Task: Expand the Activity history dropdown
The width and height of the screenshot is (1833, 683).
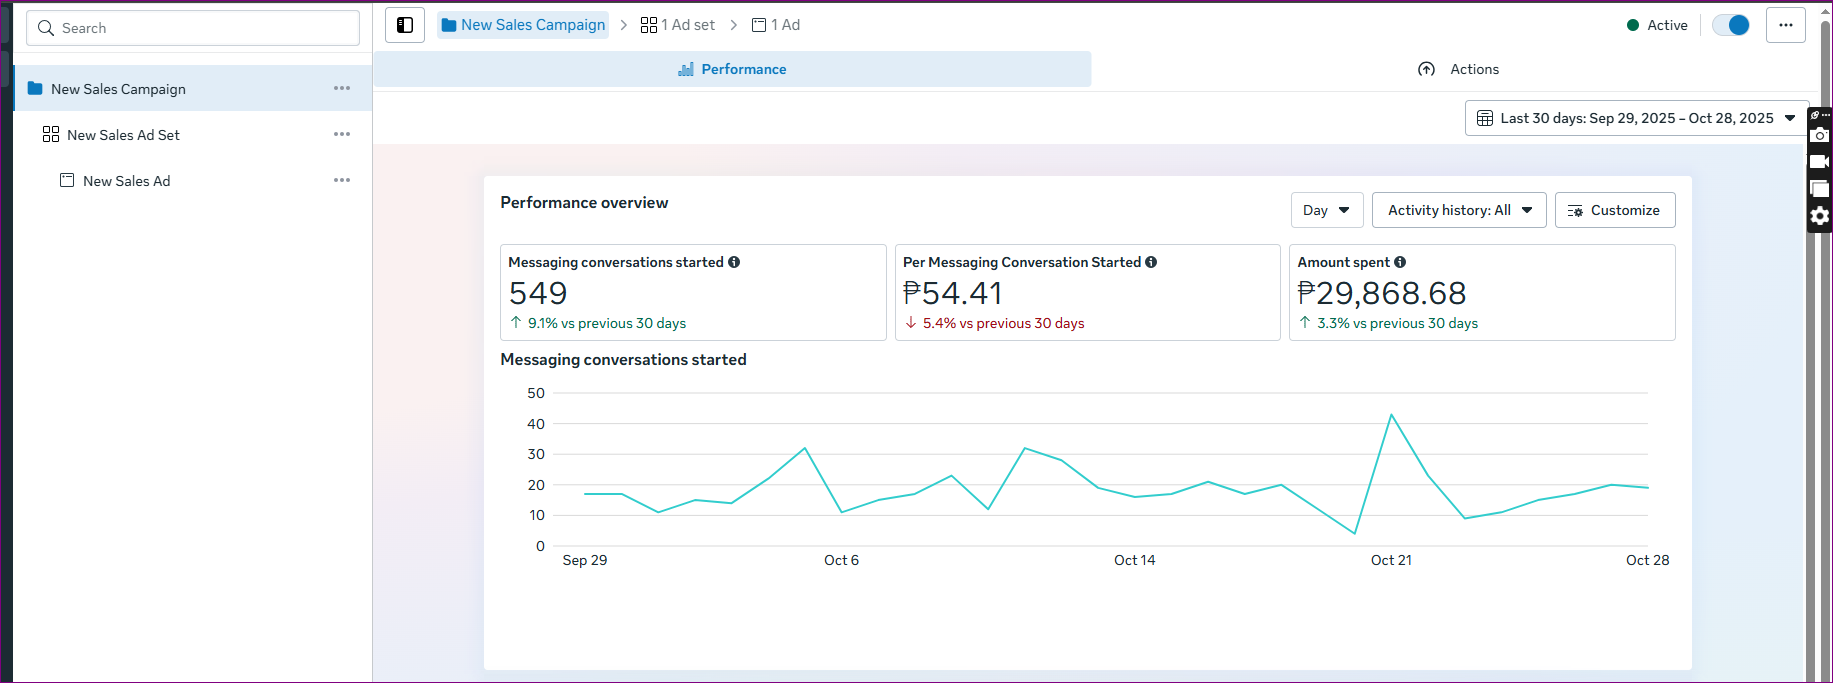Action: 1459,210
